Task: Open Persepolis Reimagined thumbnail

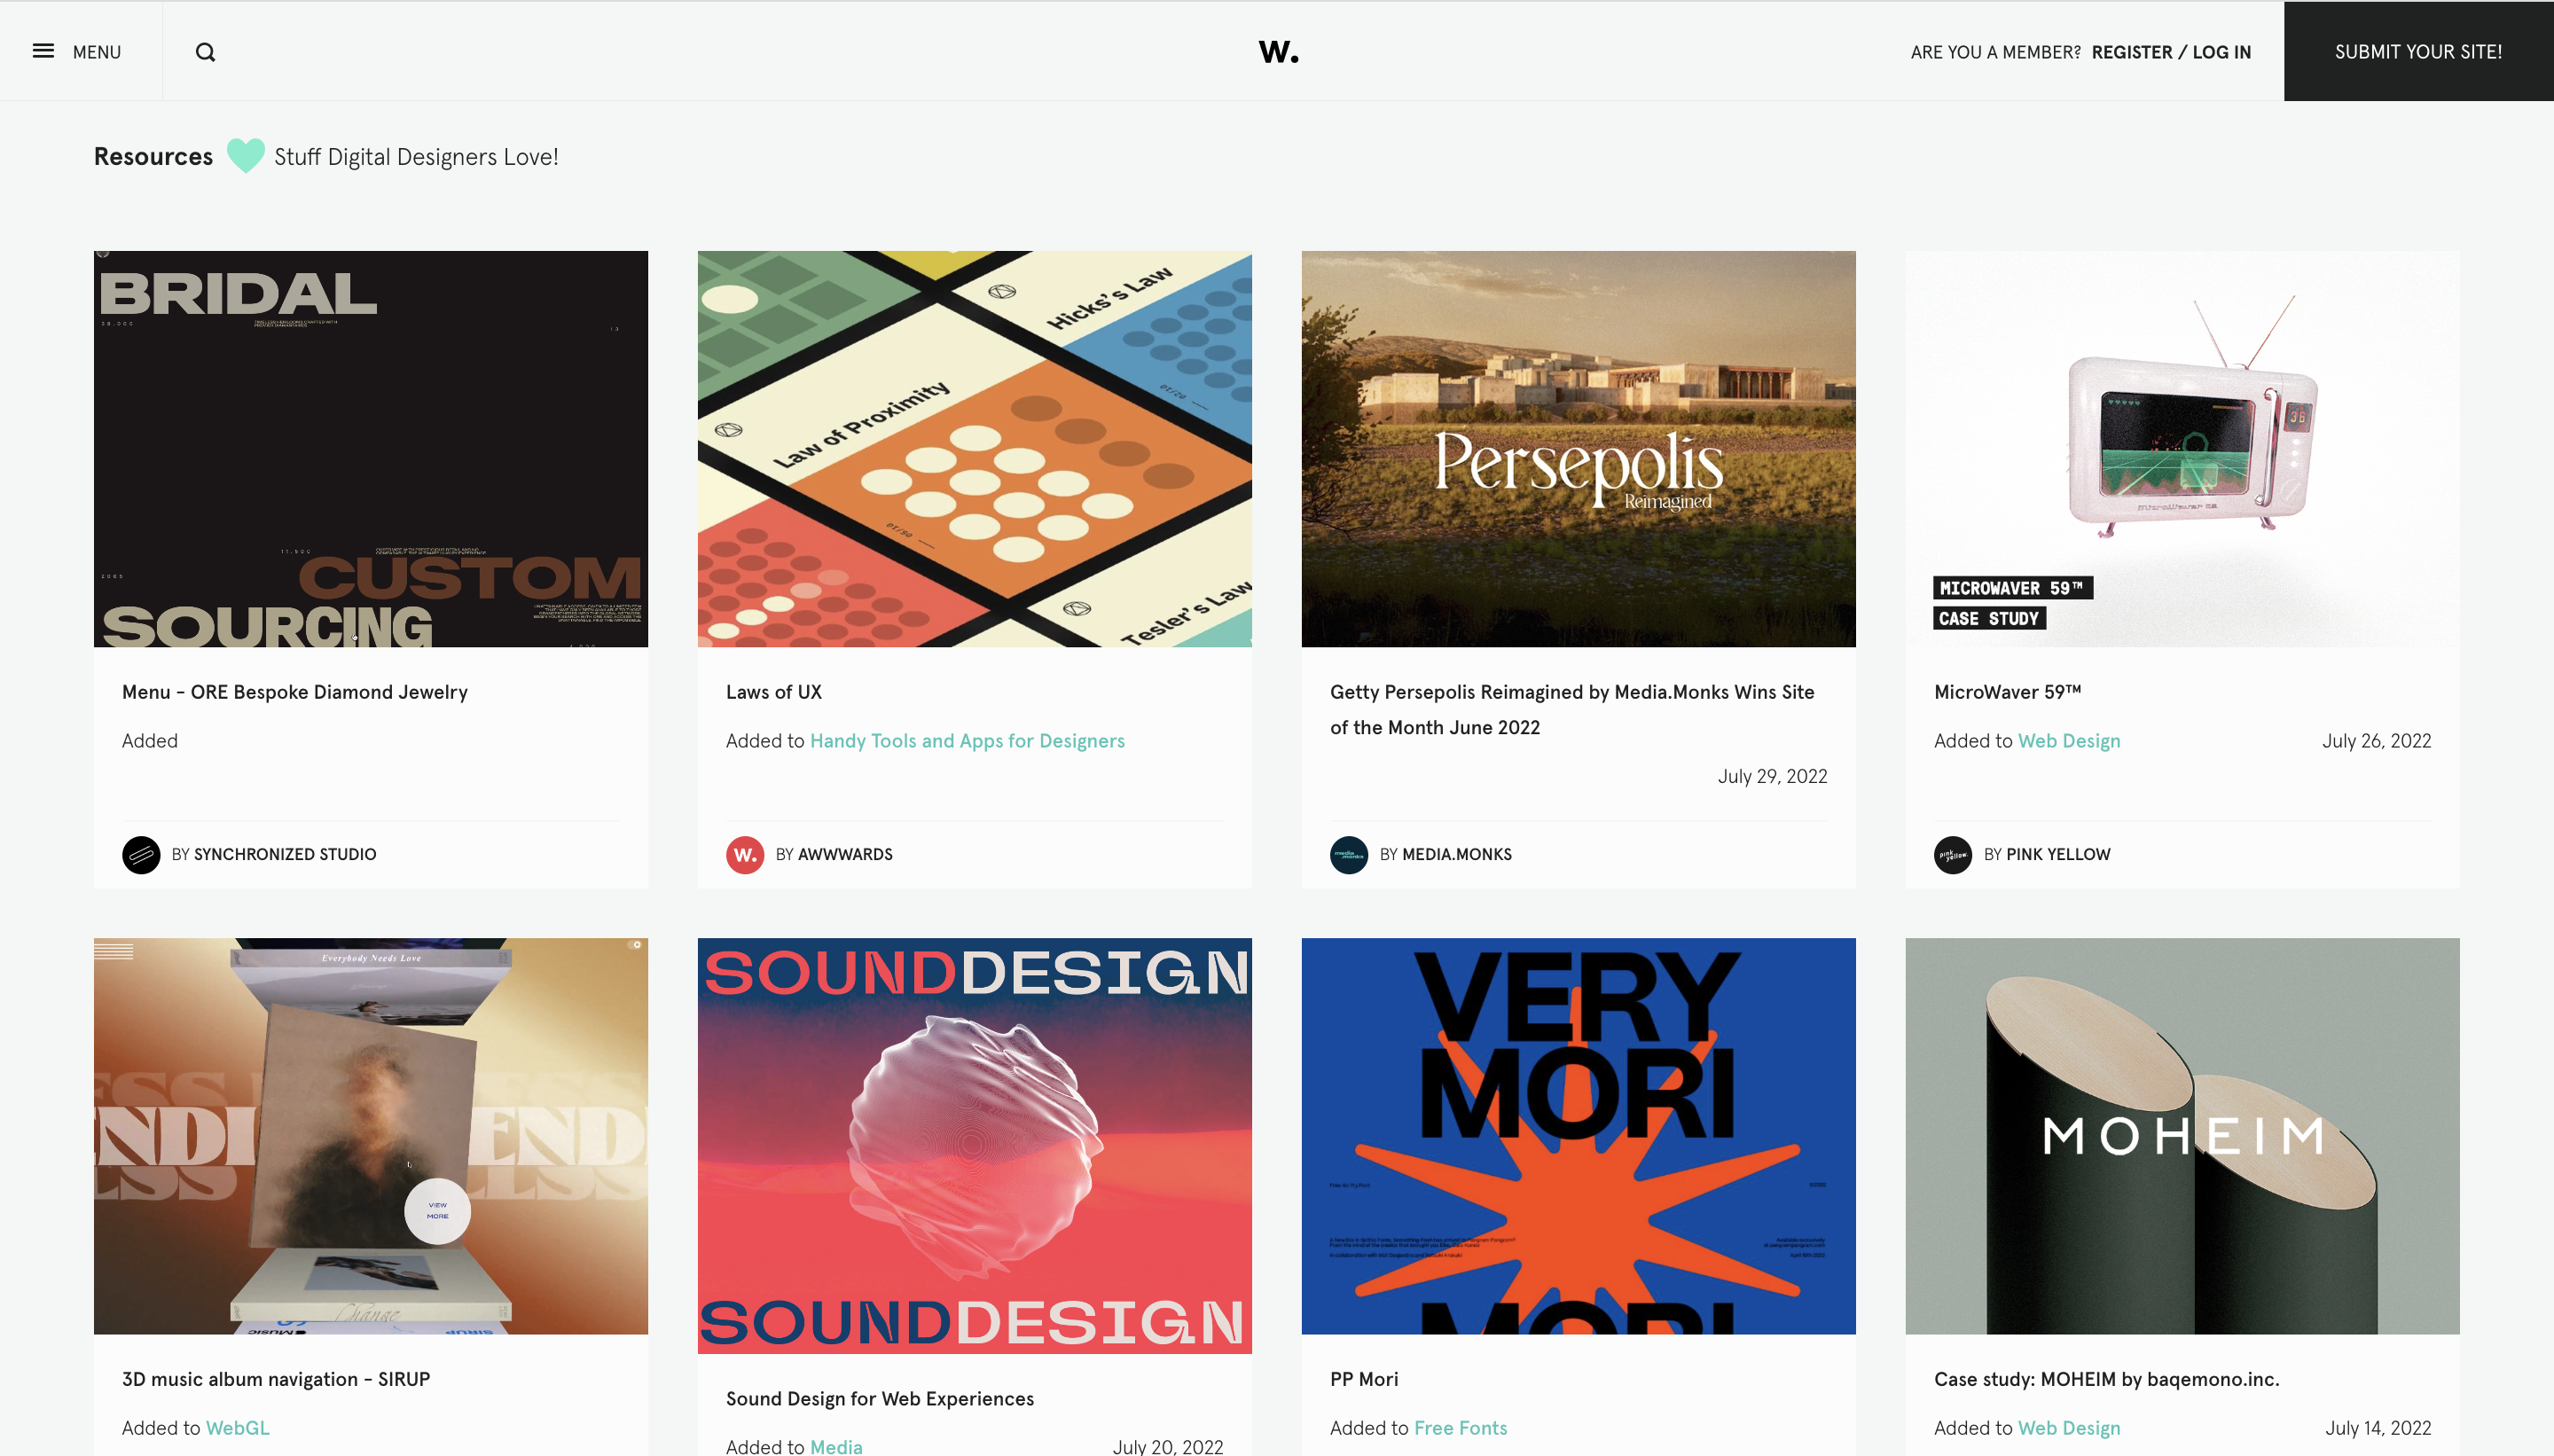Action: 1578,448
